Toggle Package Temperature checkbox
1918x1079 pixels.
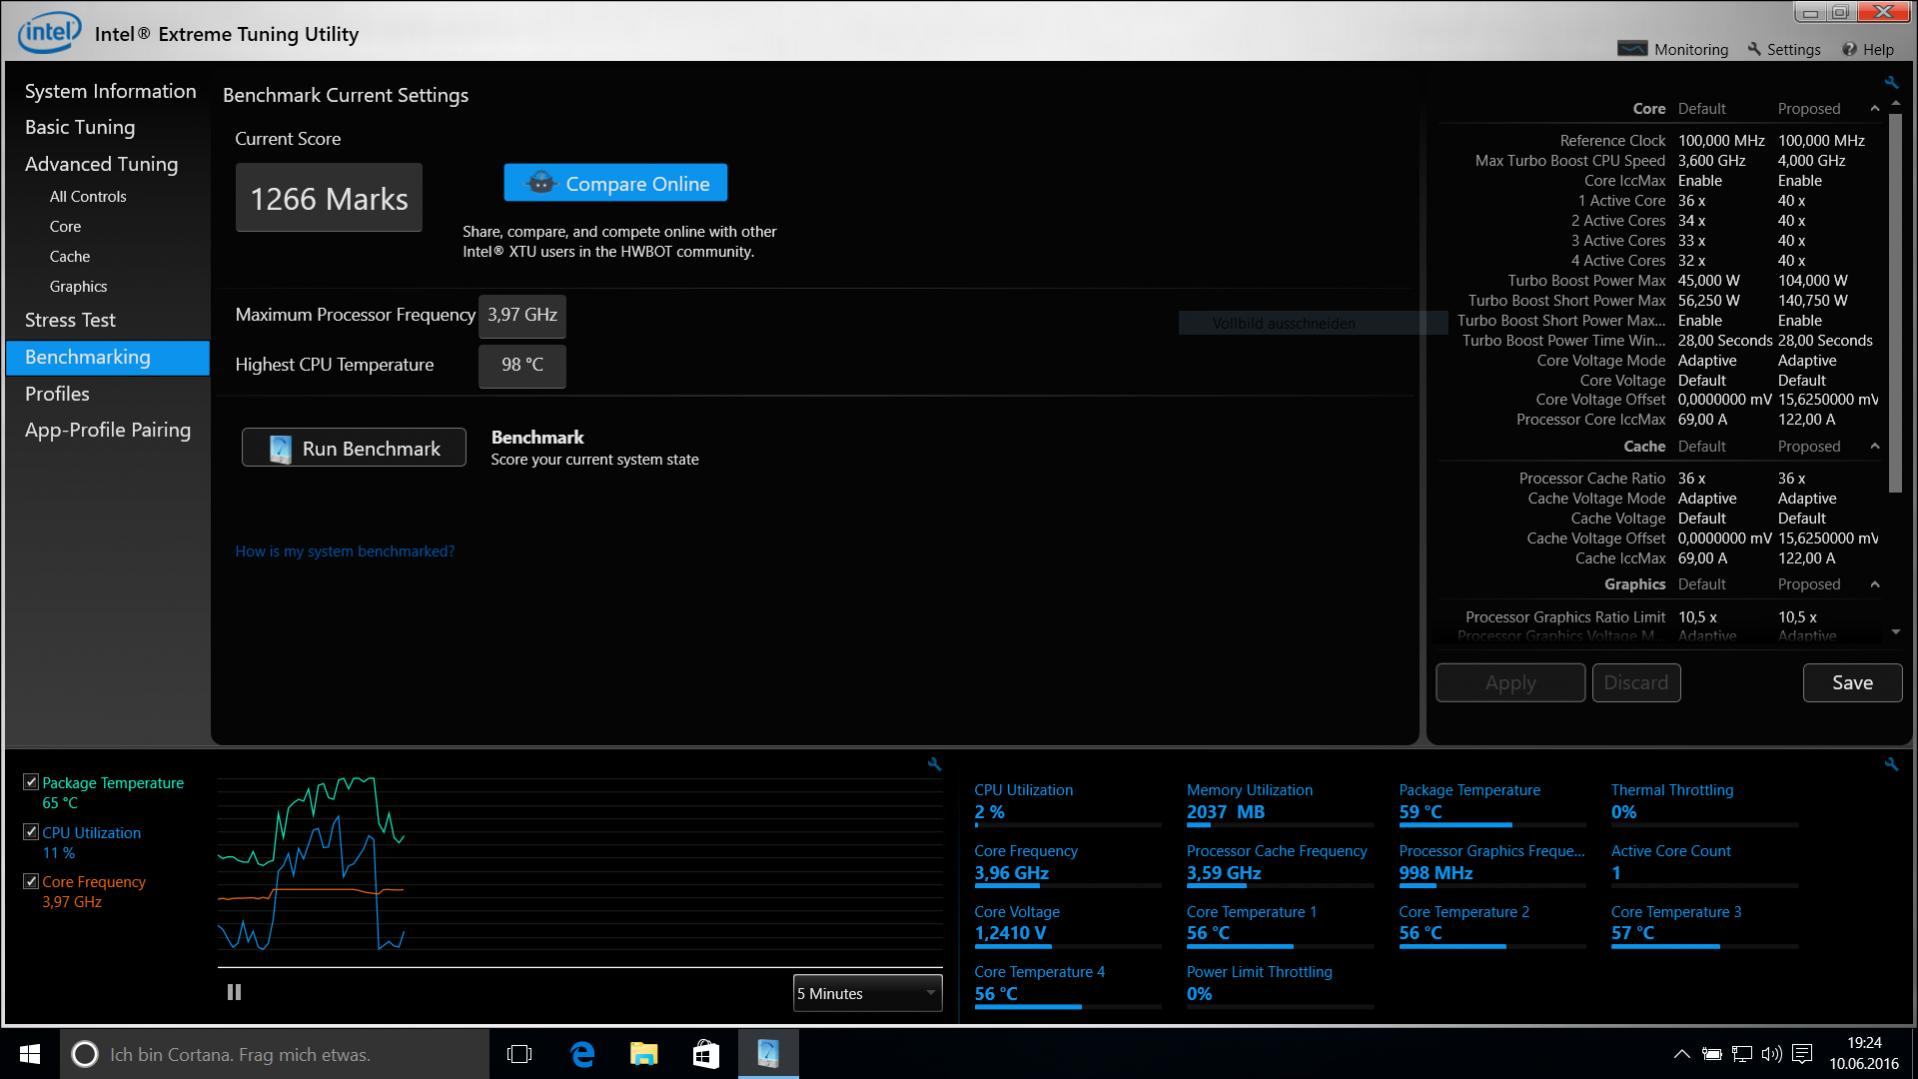click(x=31, y=782)
